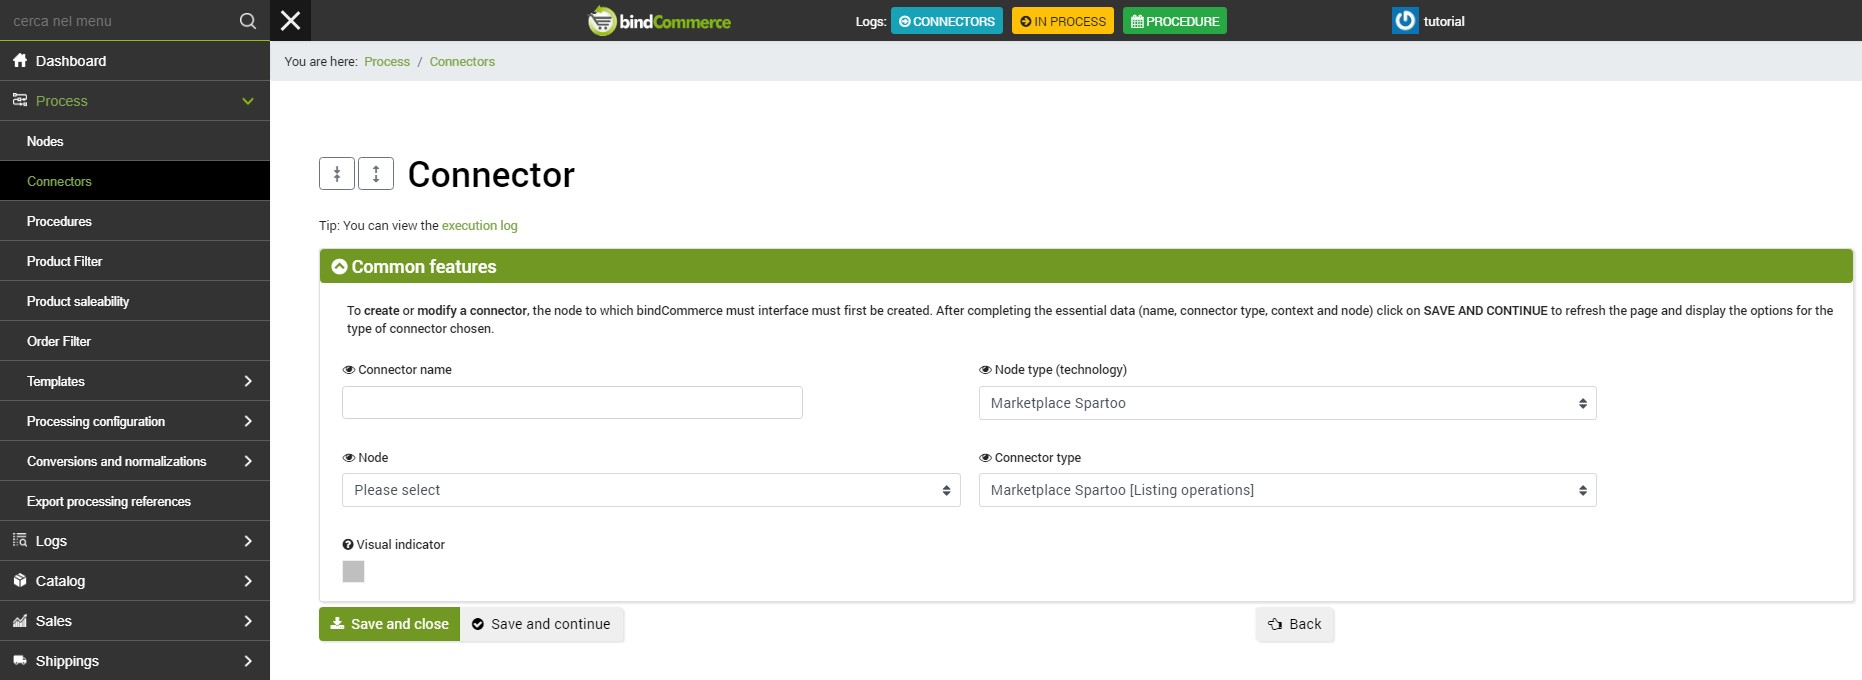
Task: Pick the Visual indicator gray color swatch
Action: [353, 571]
